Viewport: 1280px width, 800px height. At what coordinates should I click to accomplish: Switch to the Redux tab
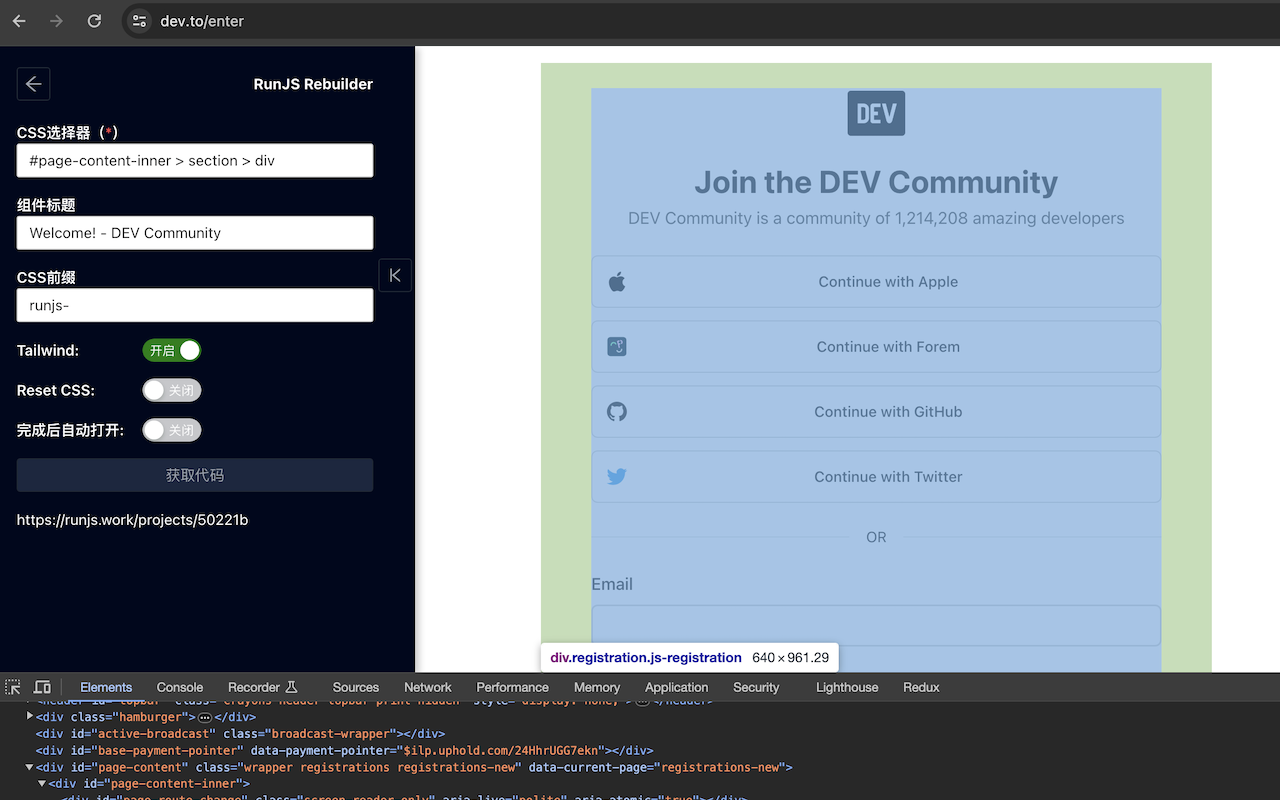pyautogui.click(x=921, y=687)
